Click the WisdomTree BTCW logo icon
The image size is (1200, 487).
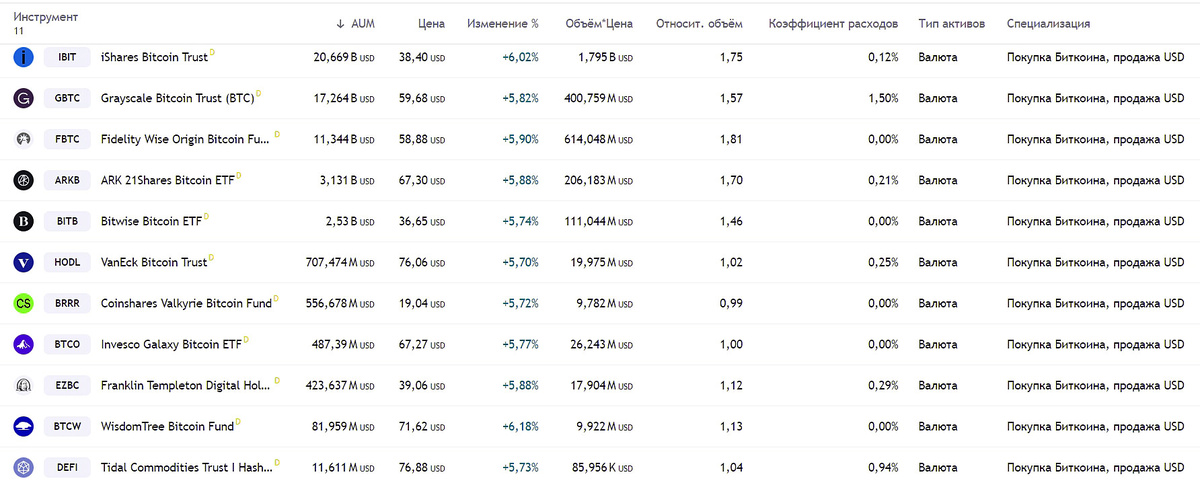coord(23,426)
